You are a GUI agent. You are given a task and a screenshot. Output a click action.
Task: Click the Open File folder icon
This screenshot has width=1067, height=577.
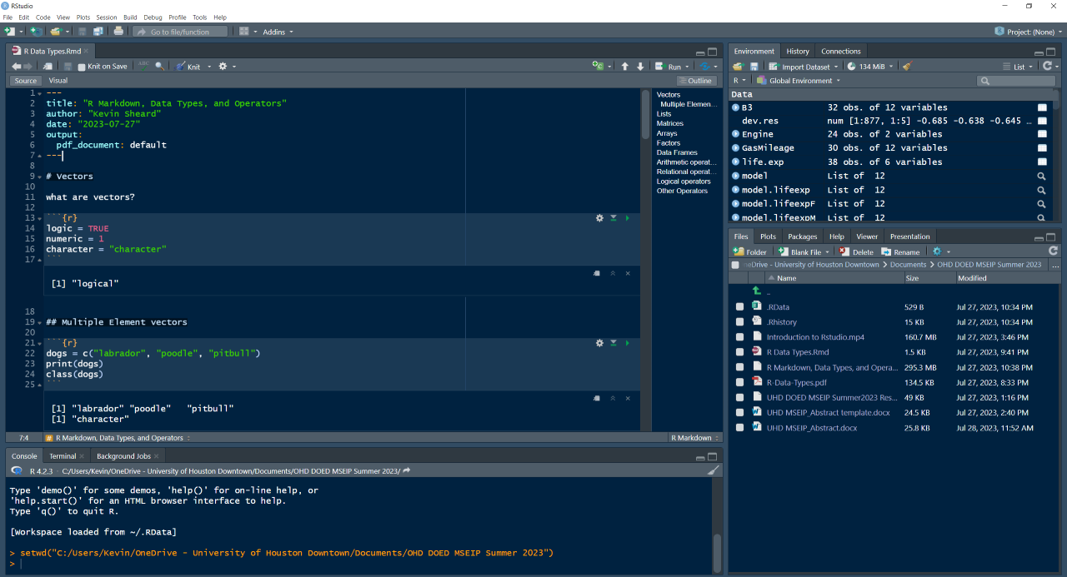click(55, 31)
